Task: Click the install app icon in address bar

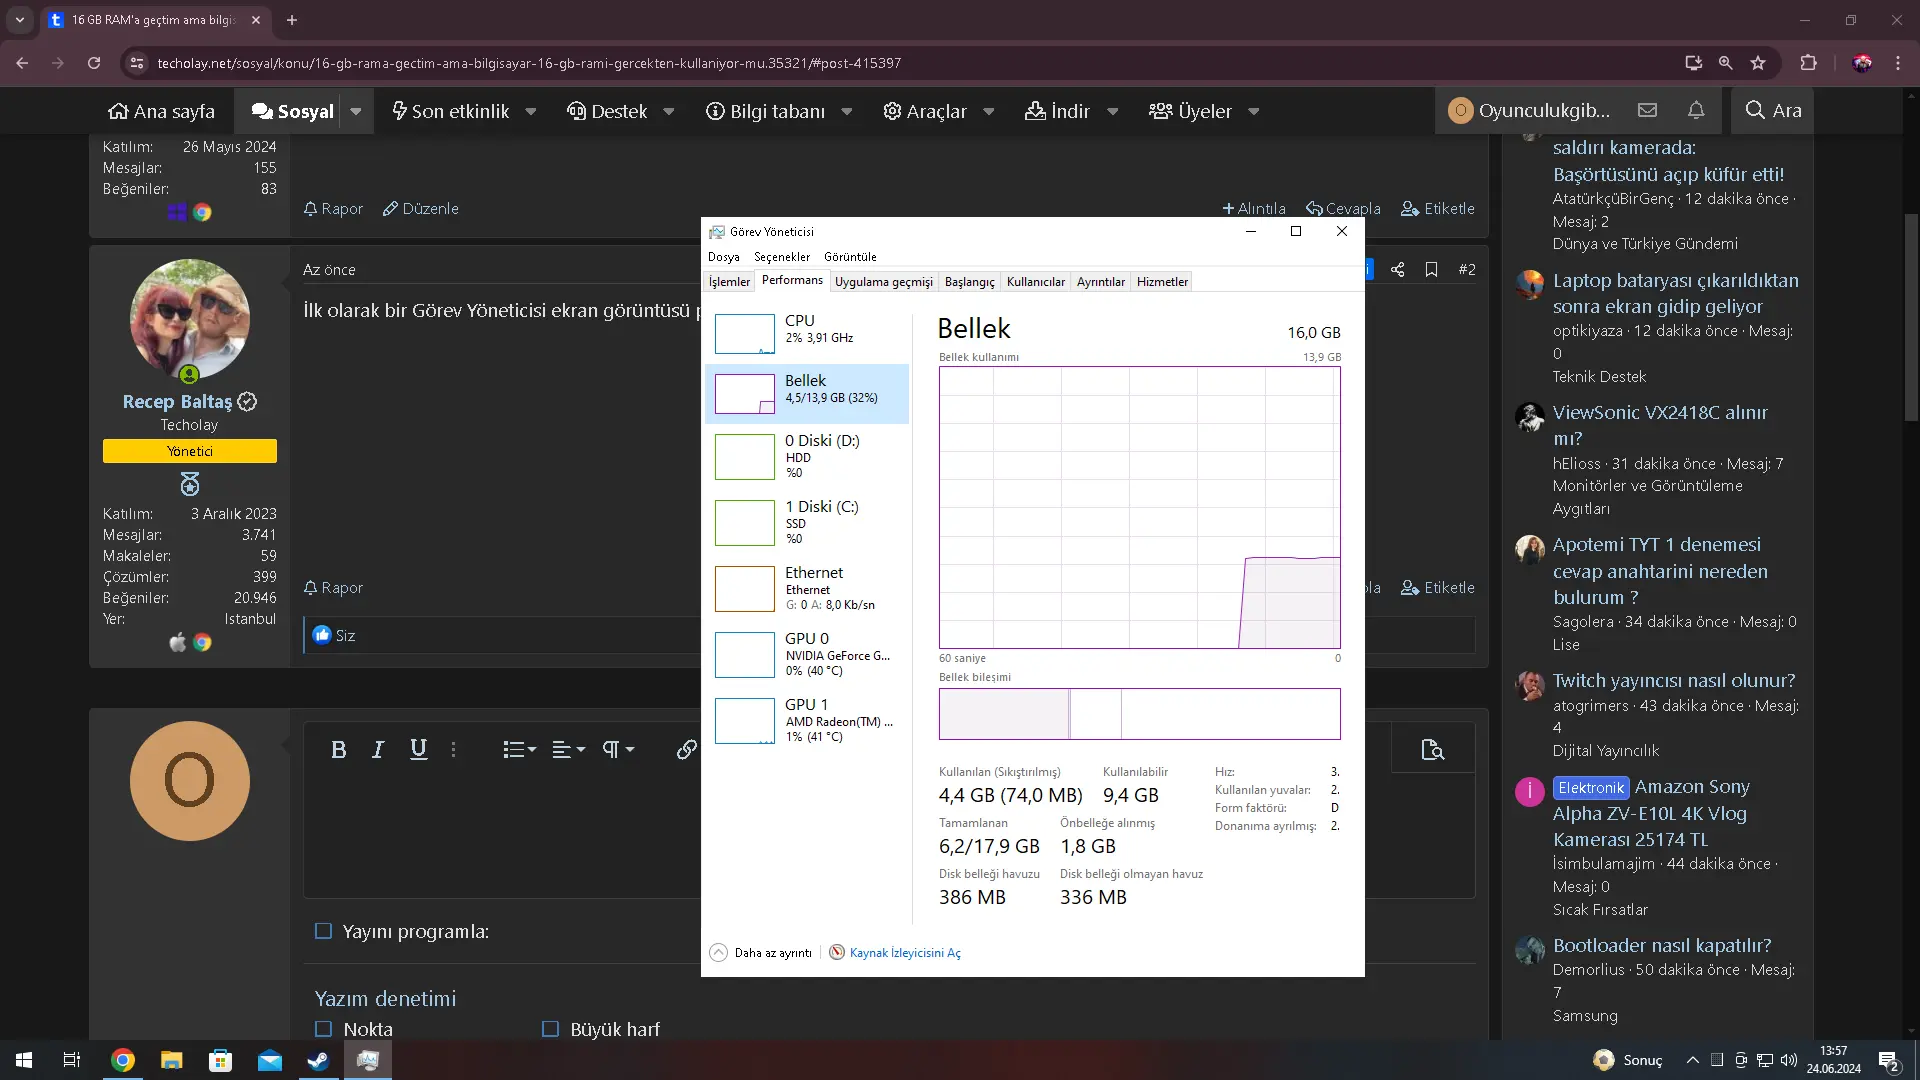Action: click(x=1693, y=62)
